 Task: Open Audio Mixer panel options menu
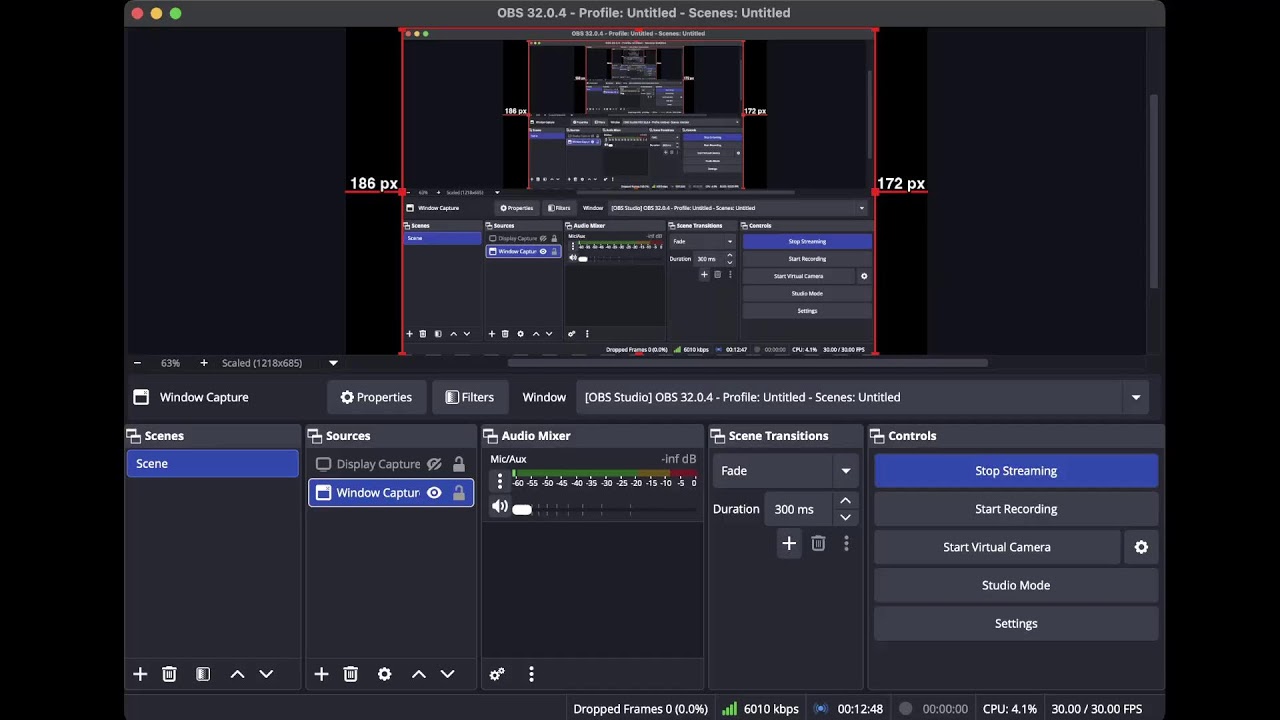531,674
